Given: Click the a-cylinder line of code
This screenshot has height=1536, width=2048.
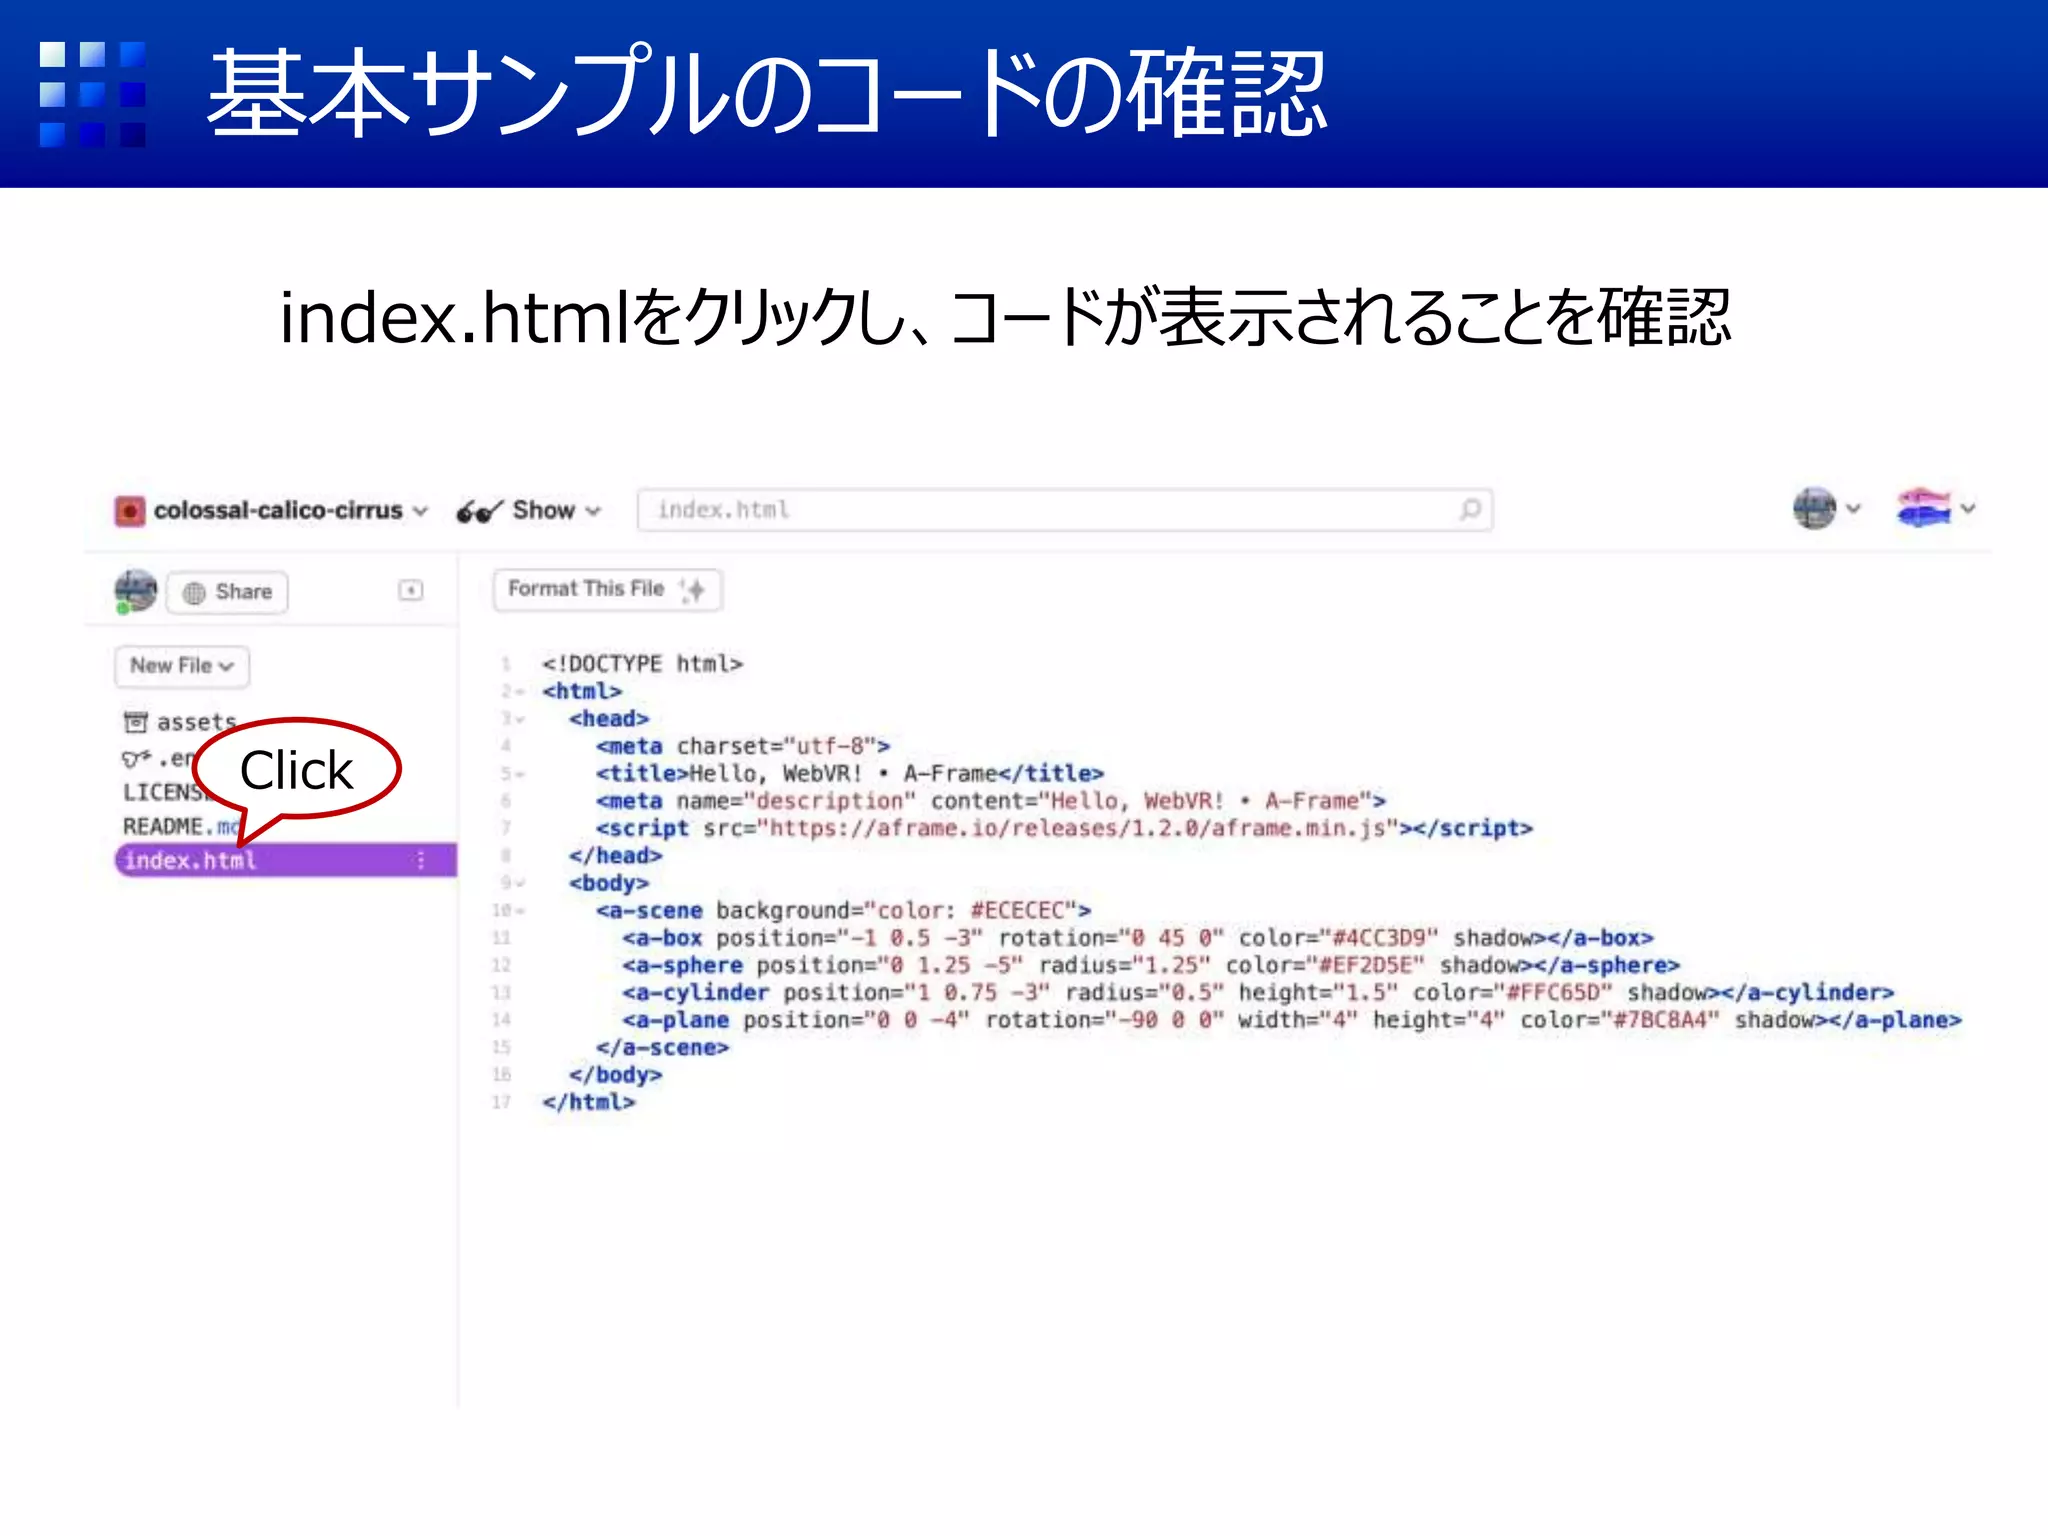Looking at the screenshot, I should [1258, 993].
